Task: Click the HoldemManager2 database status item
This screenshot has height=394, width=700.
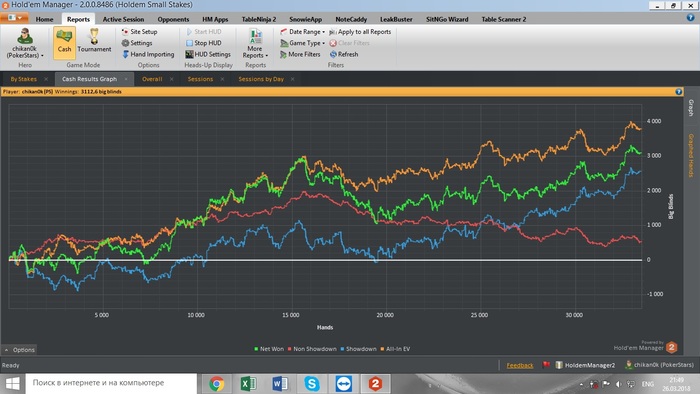Action: pos(585,365)
